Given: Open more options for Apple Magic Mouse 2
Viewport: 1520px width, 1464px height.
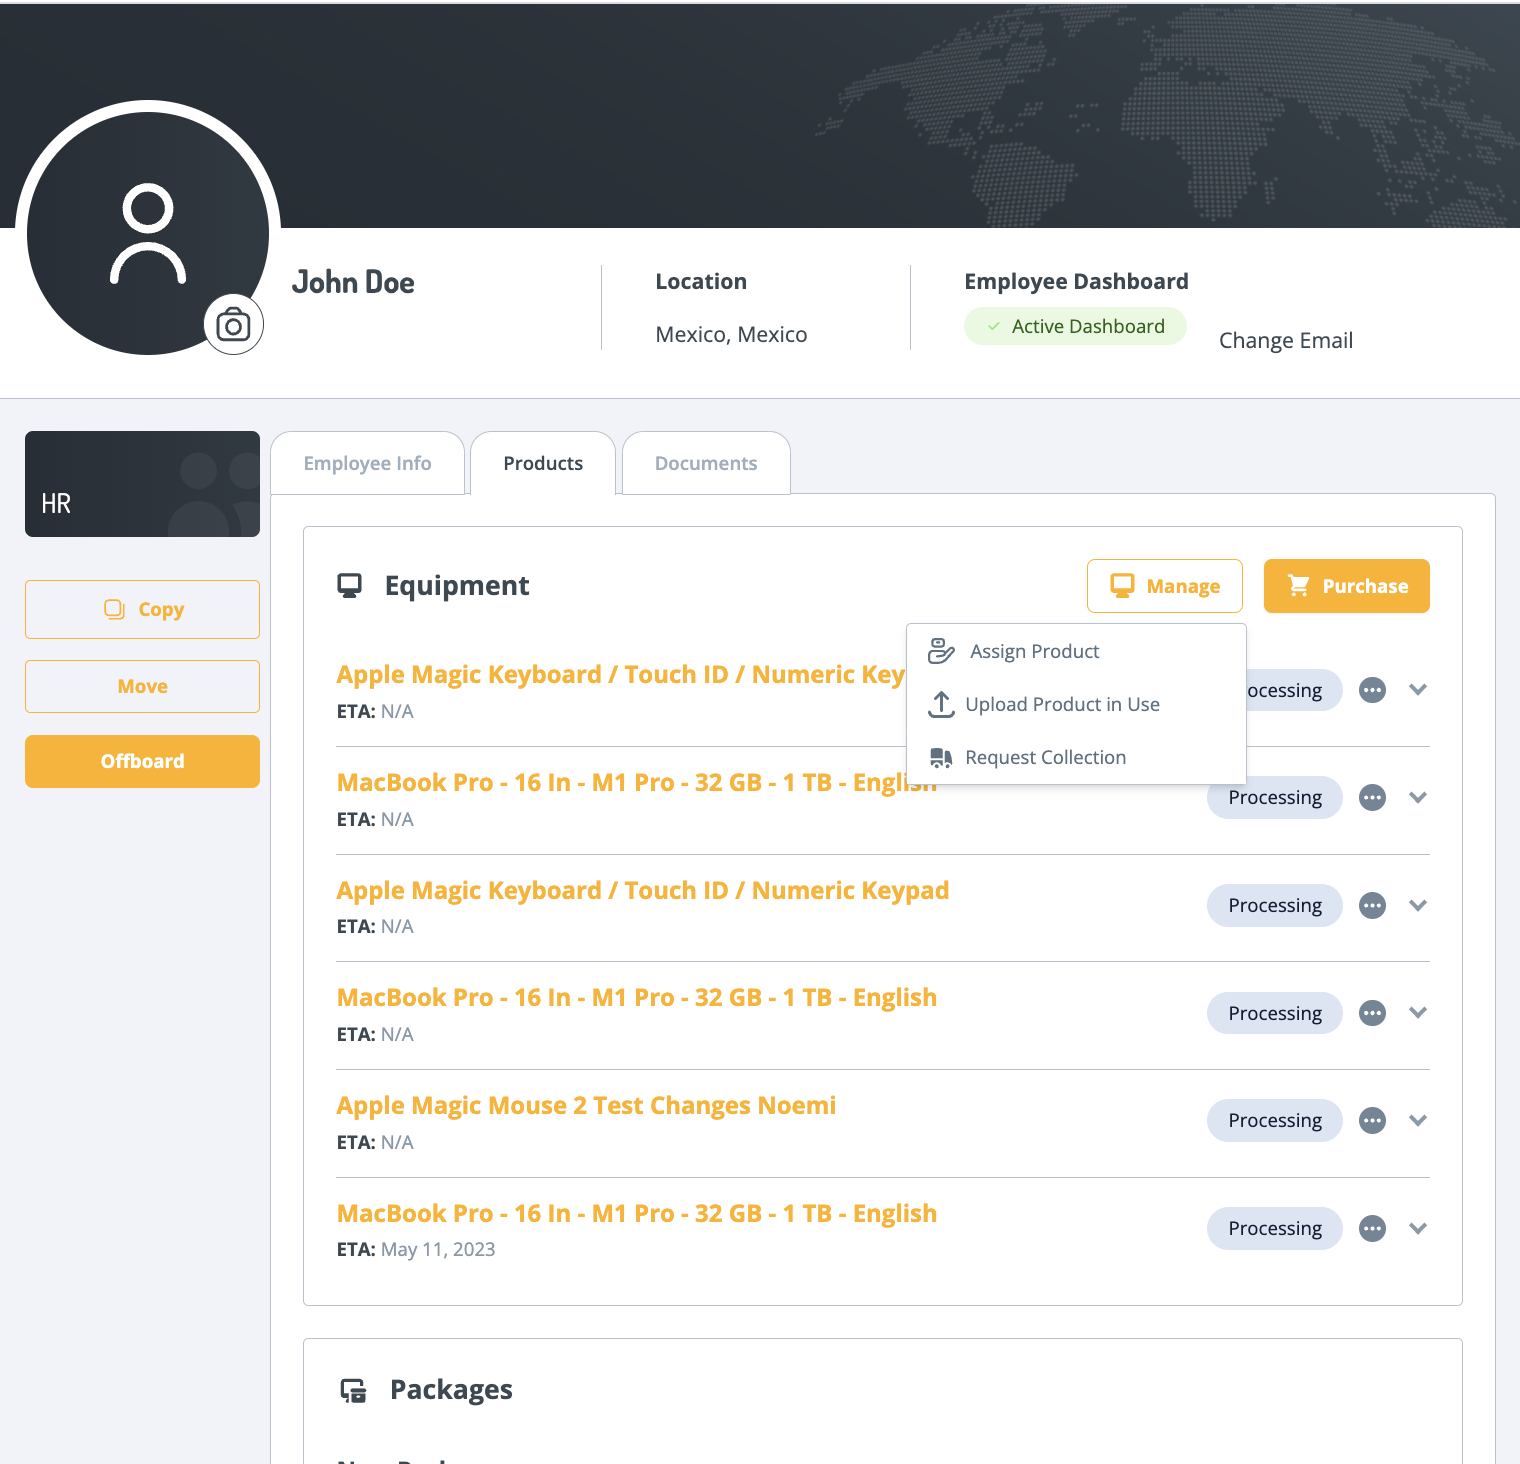Looking at the screenshot, I should [x=1372, y=1121].
